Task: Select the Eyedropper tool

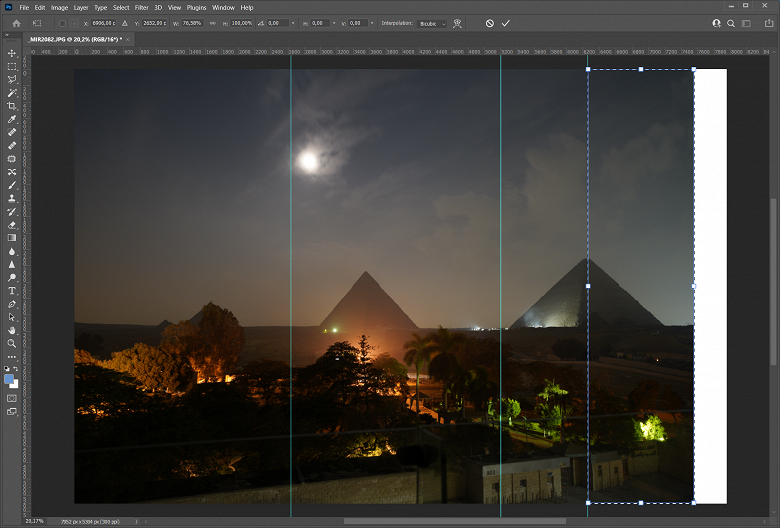Action: 12,119
